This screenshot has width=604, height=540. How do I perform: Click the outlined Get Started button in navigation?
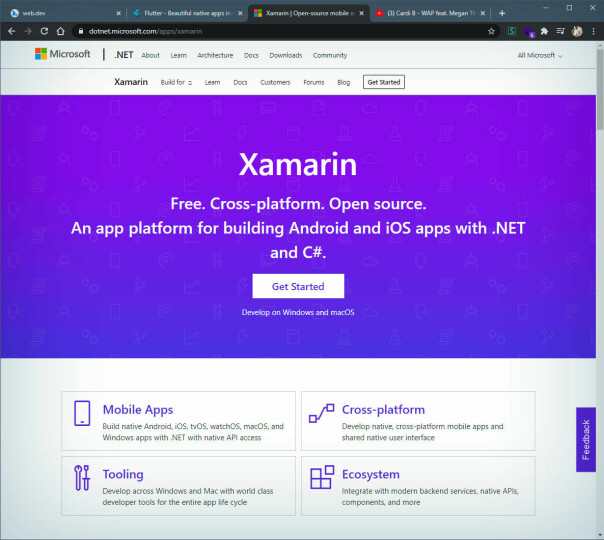384,82
